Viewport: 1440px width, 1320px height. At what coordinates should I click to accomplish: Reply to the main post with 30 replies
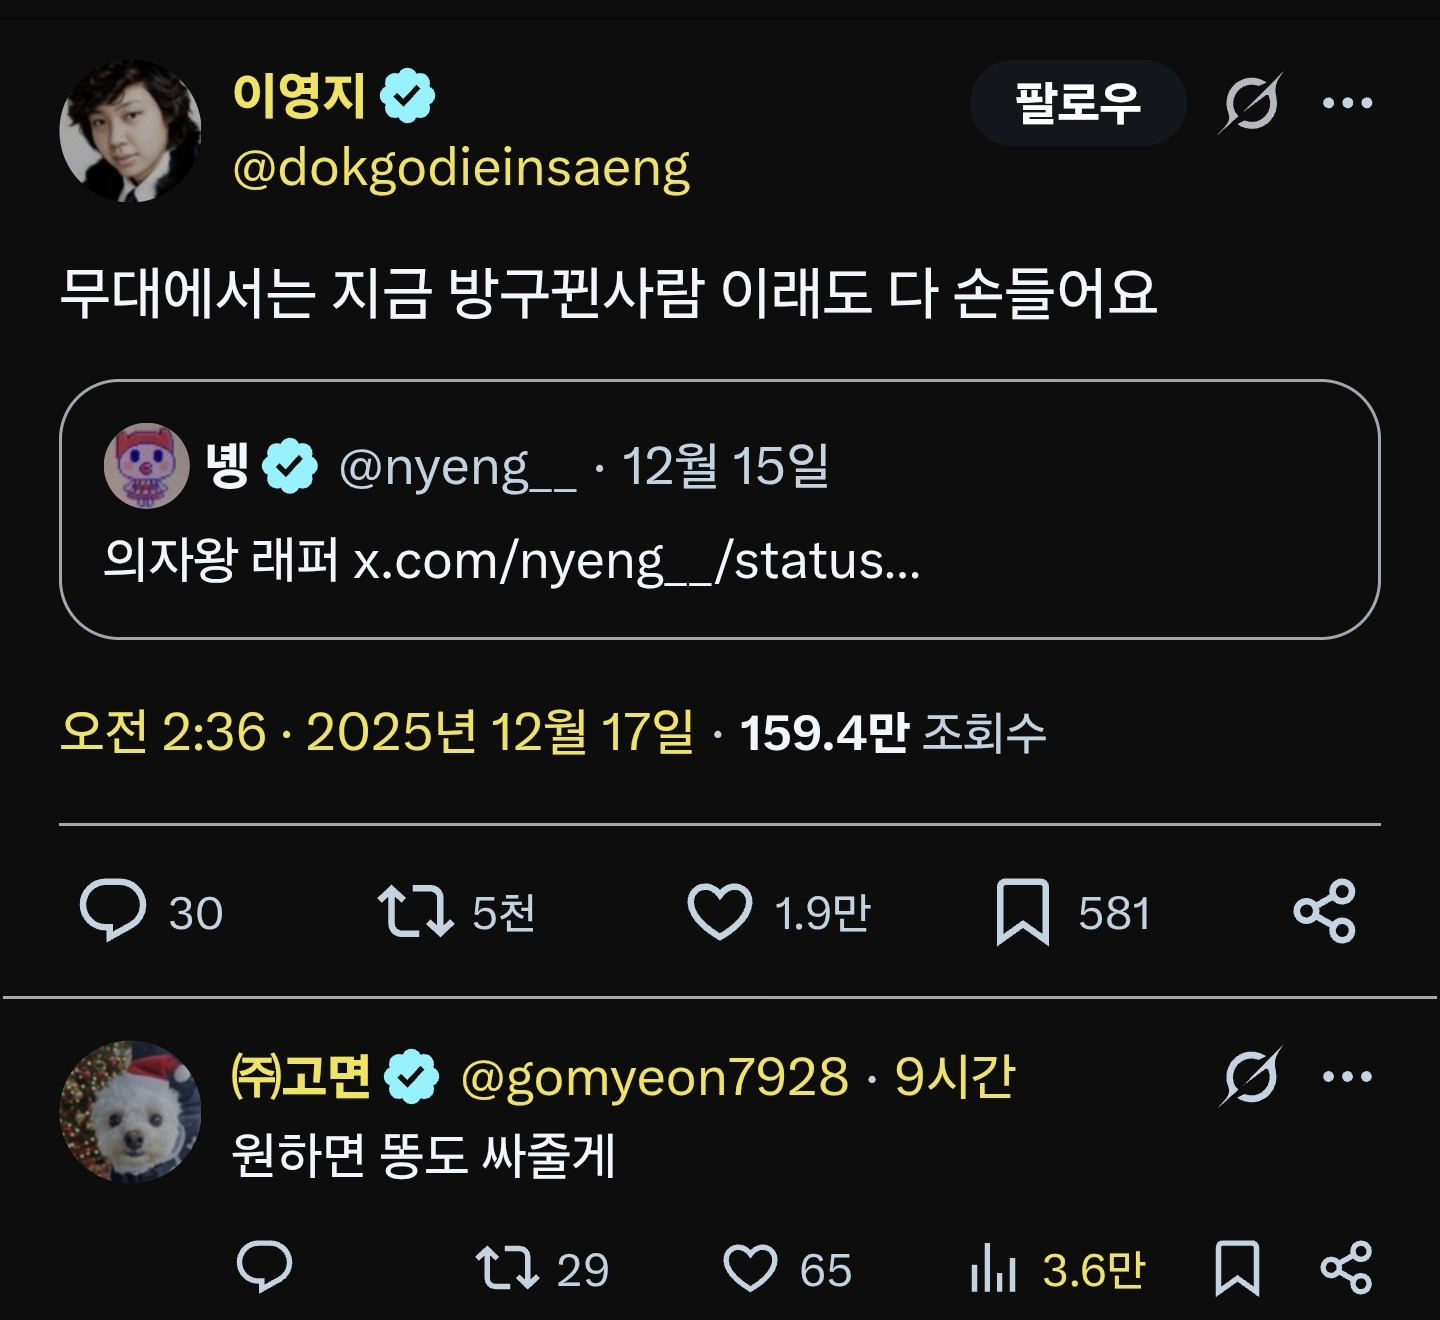click(x=113, y=911)
